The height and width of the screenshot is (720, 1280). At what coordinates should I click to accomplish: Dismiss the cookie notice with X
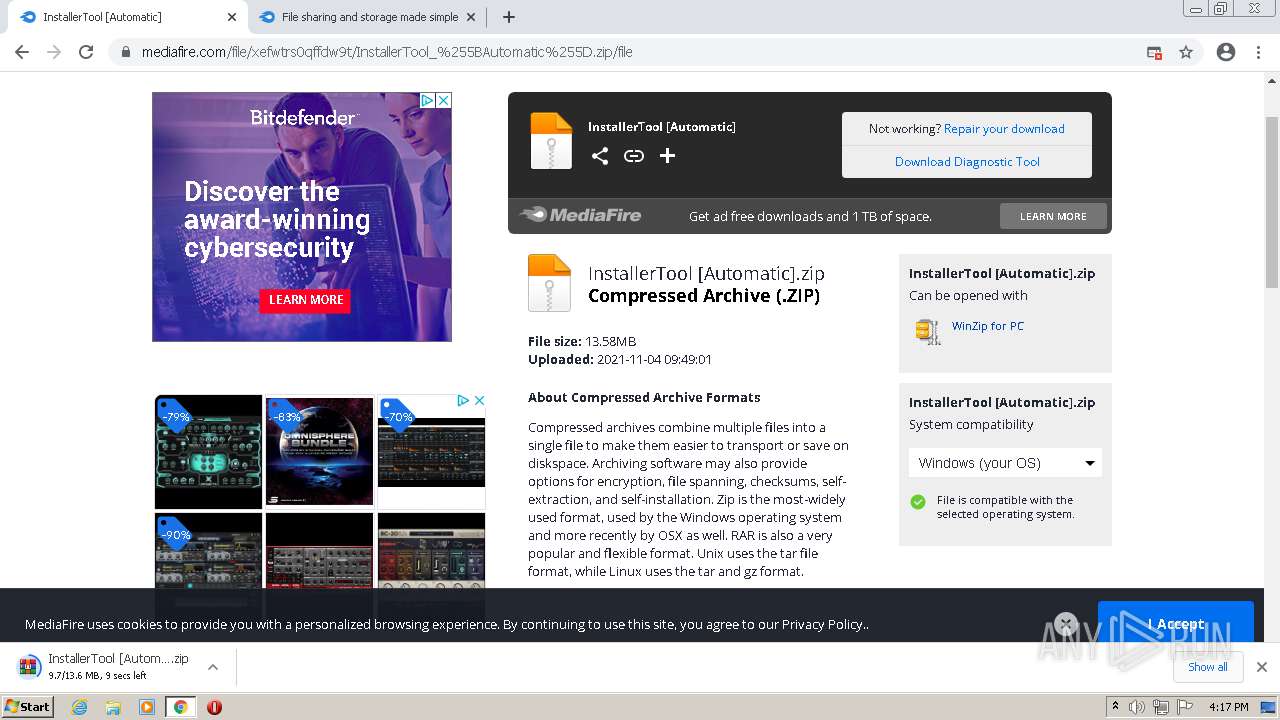pyautogui.click(x=1066, y=624)
